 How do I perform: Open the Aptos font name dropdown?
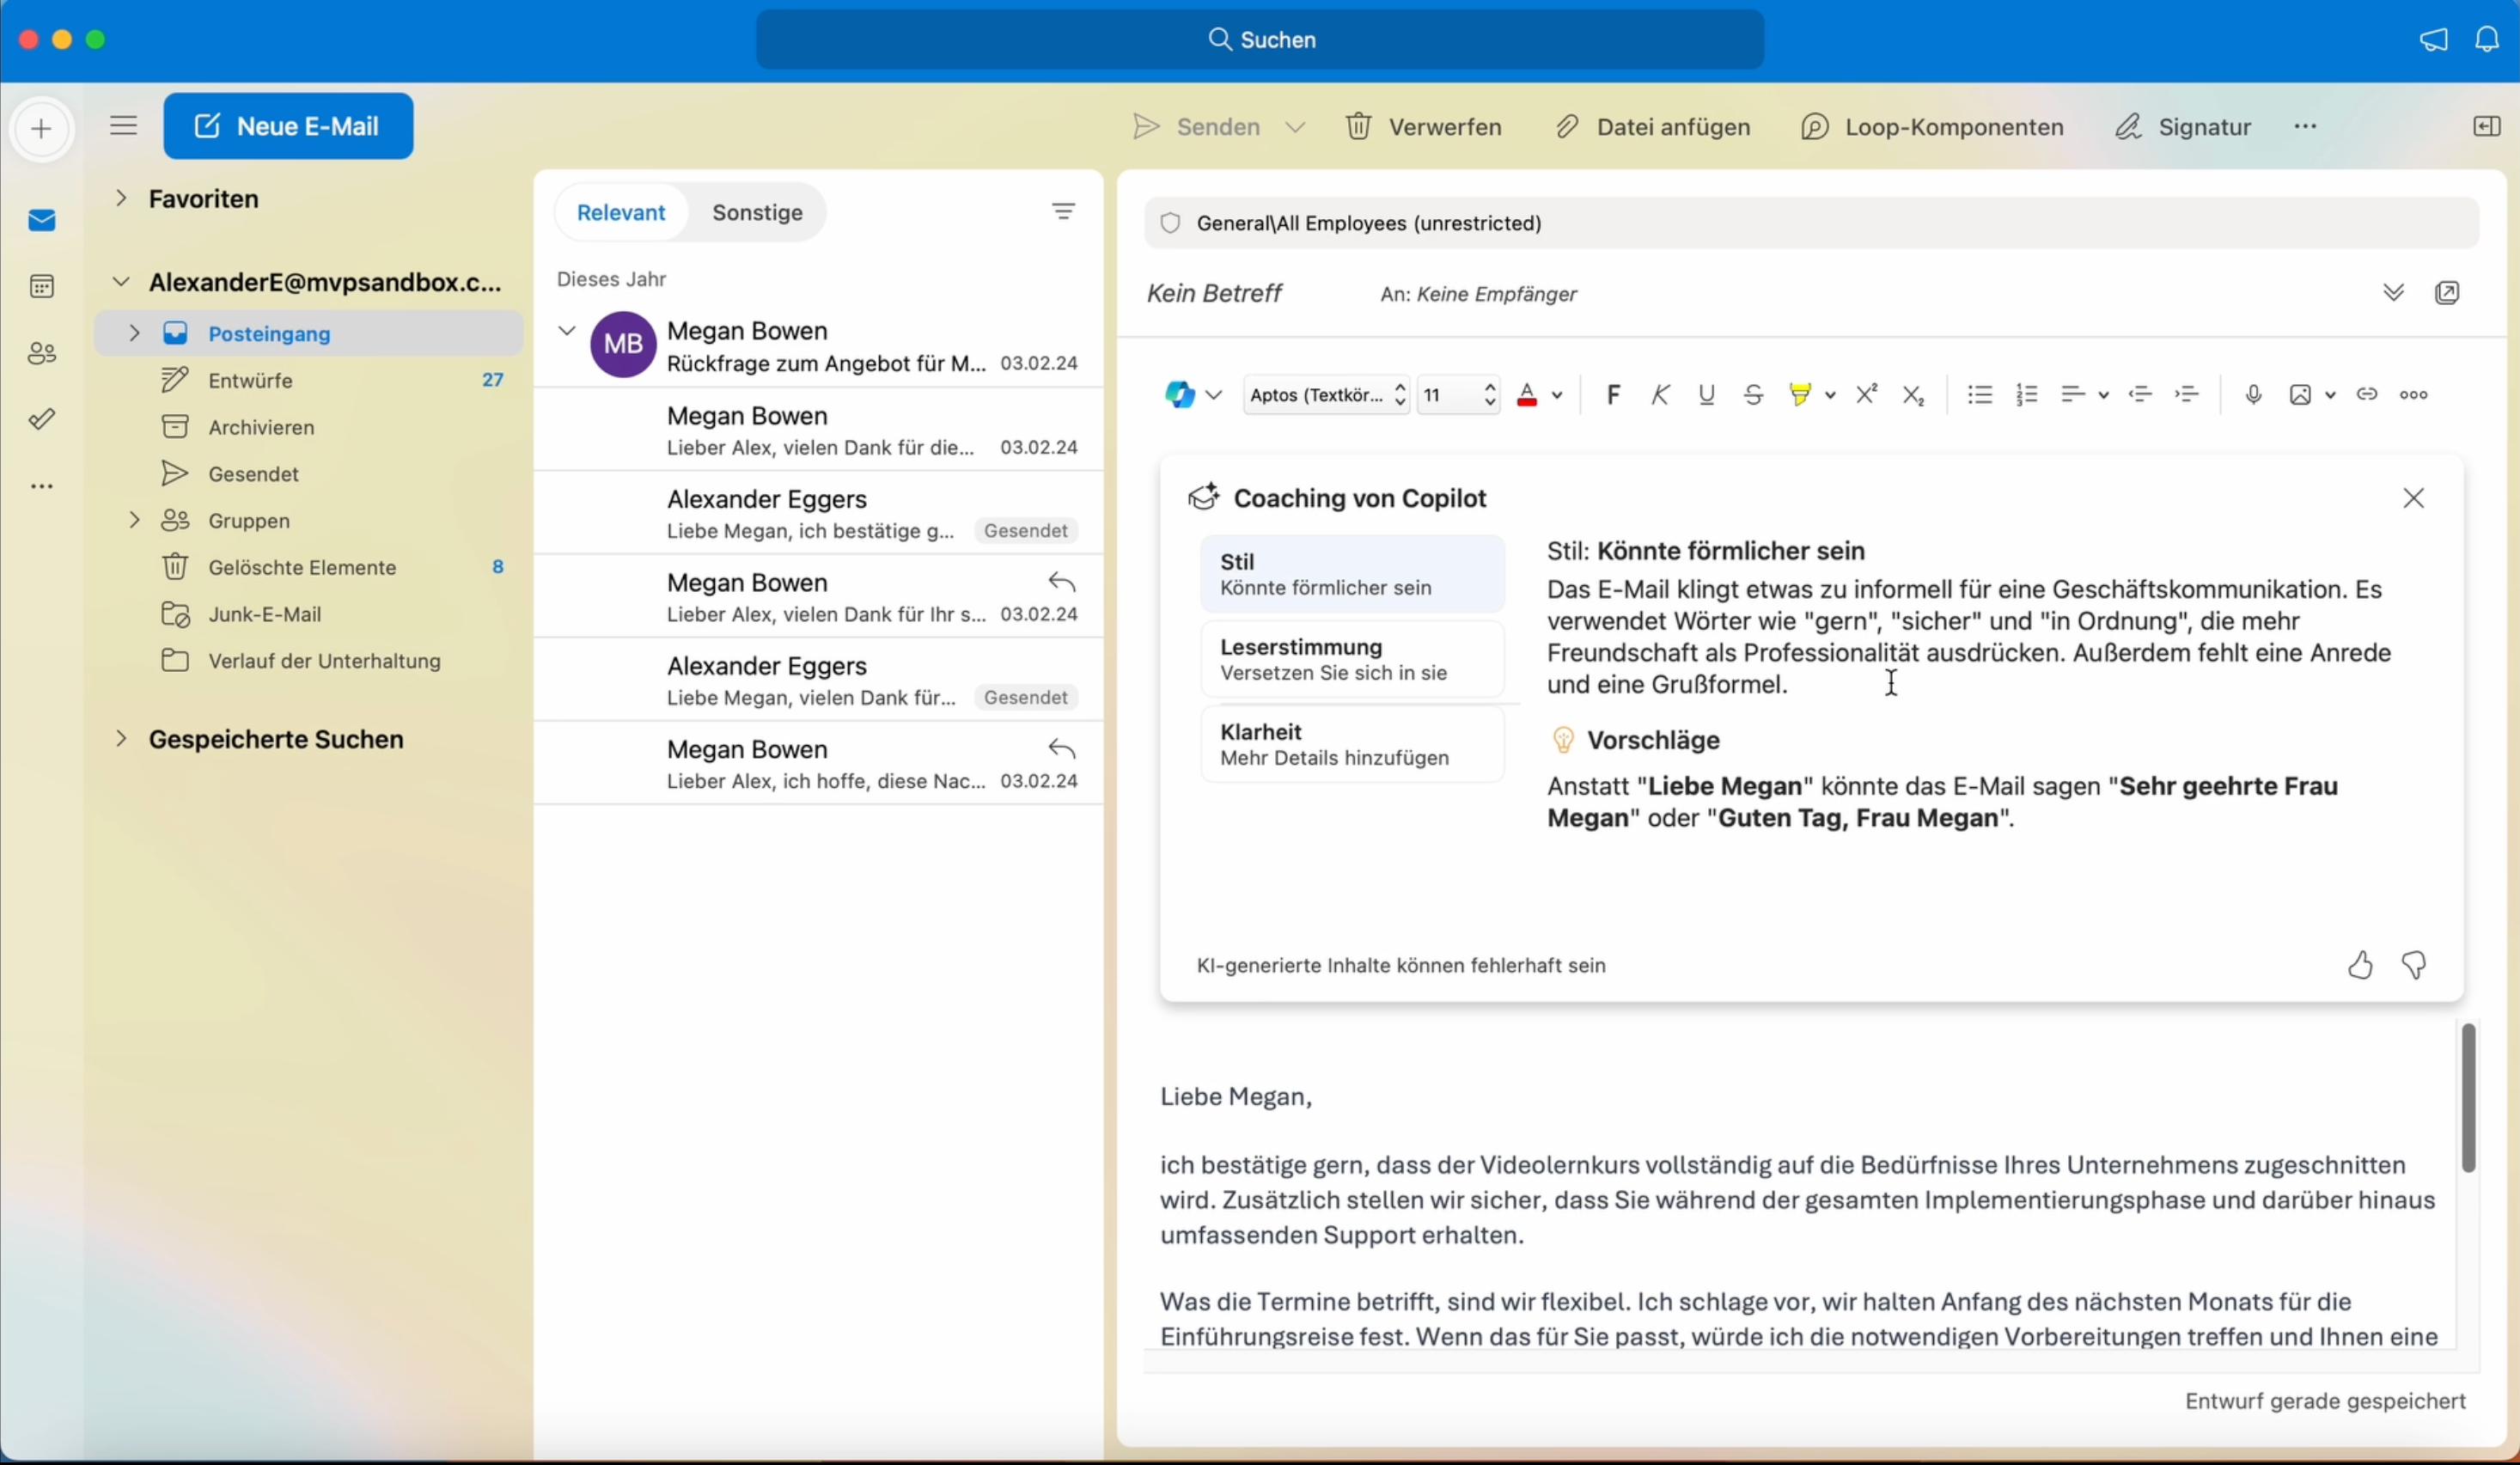click(x=1326, y=395)
